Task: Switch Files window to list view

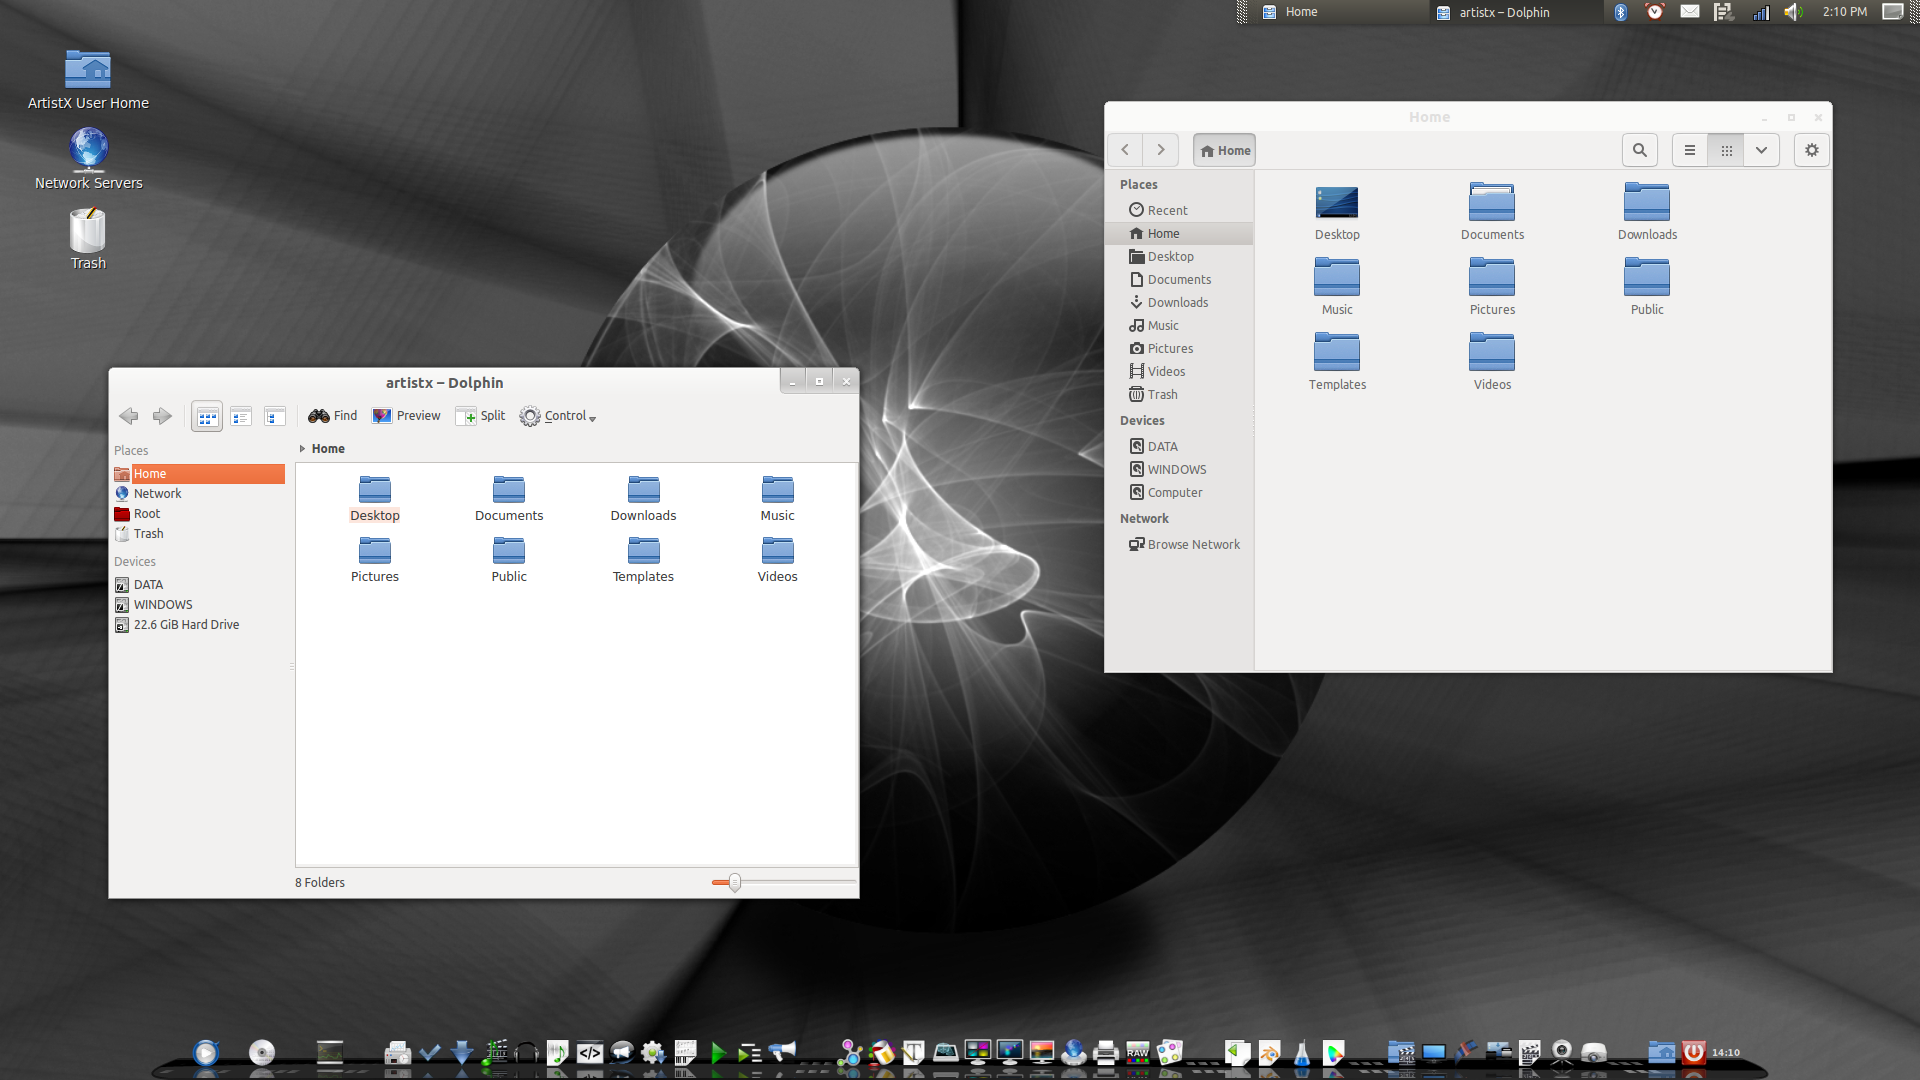Action: (x=1690, y=150)
